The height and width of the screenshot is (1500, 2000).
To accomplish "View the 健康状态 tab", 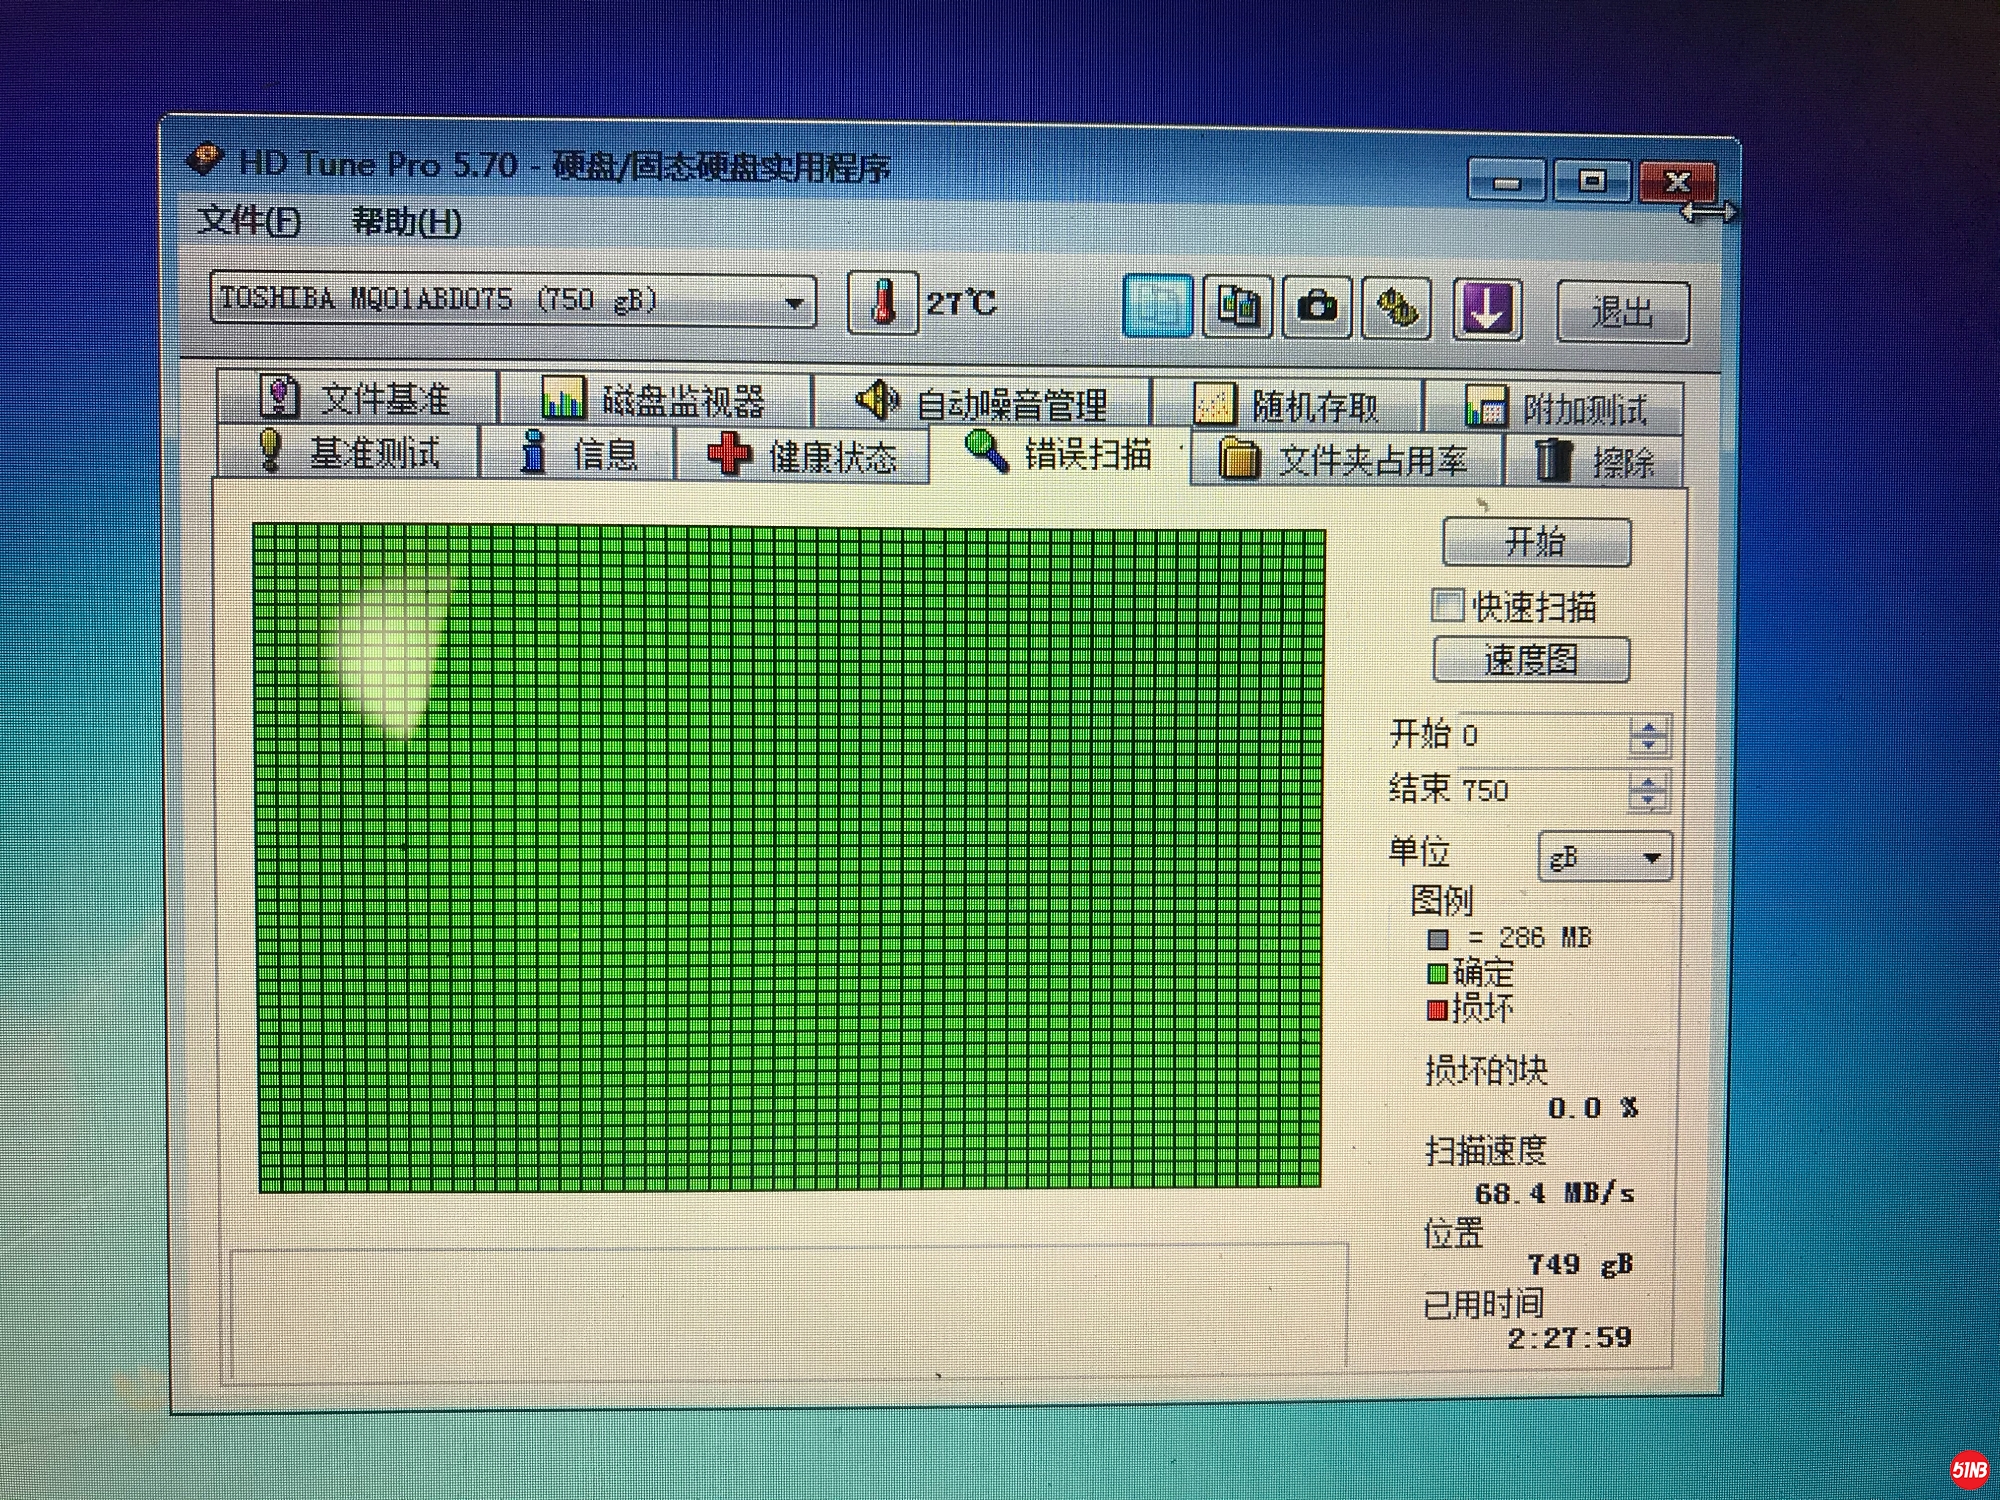I will [x=802, y=456].
